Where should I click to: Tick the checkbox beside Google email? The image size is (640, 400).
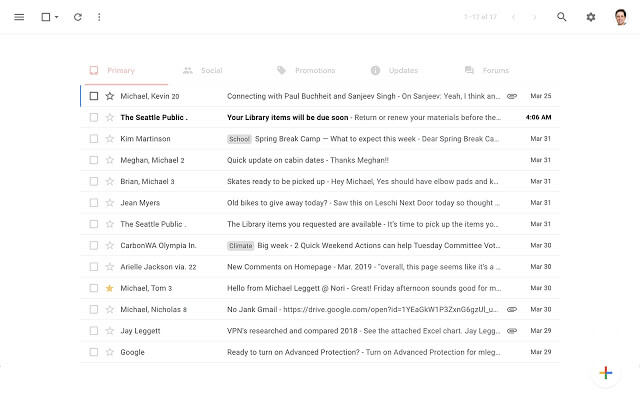point(94,352)
